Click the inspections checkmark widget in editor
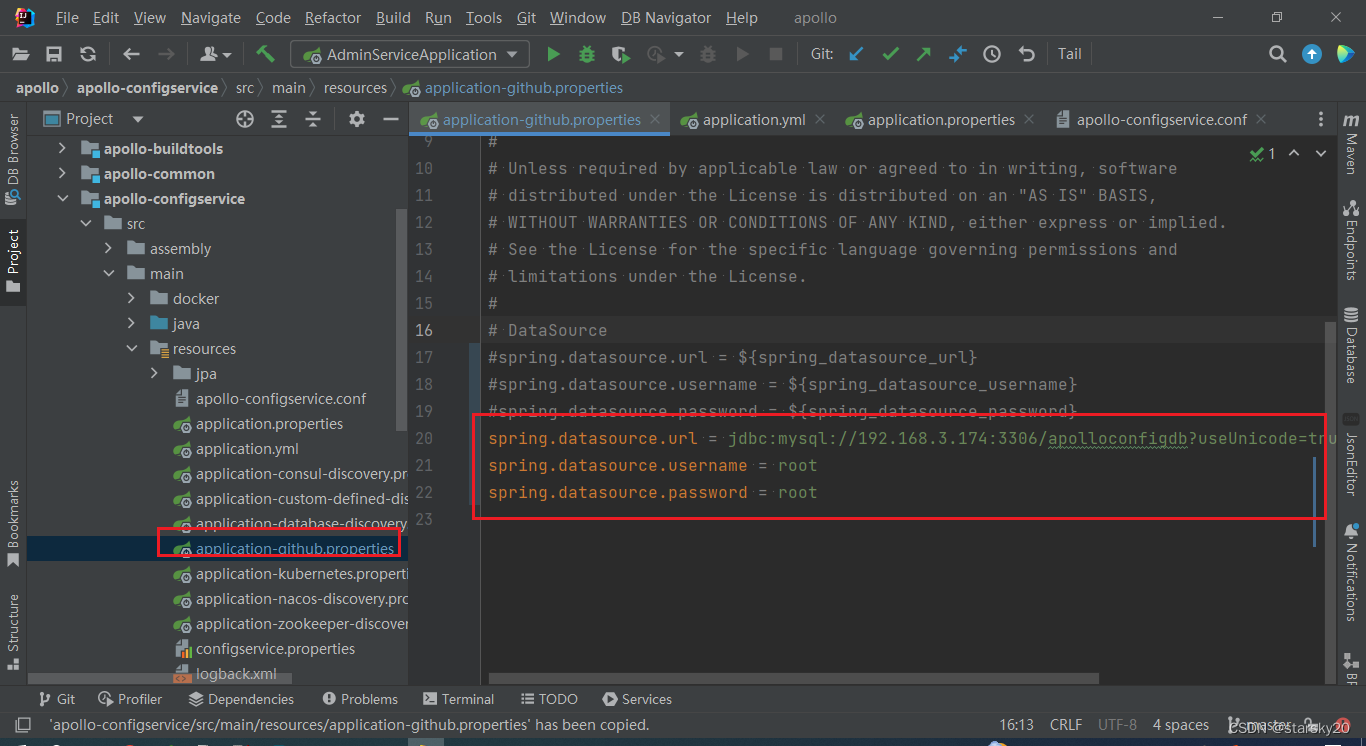This screenshot has width=1366, height=746. (1263, 154)
